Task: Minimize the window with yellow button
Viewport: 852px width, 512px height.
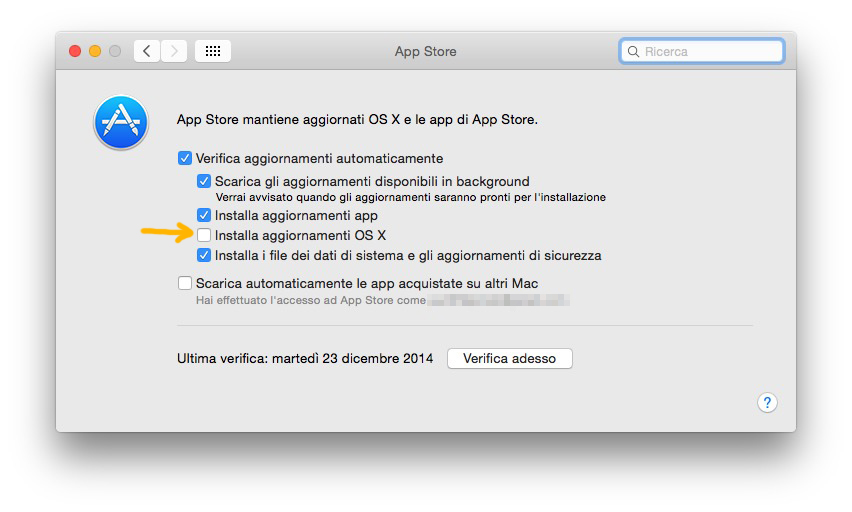Action: click(x=95, y=51)
